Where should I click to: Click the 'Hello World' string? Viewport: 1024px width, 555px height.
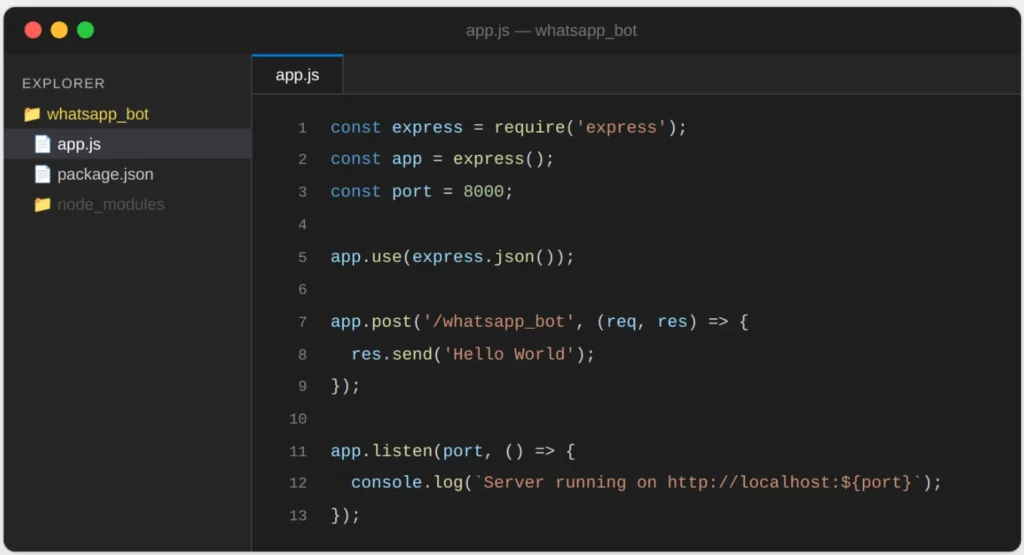click(x=509, y=355)
